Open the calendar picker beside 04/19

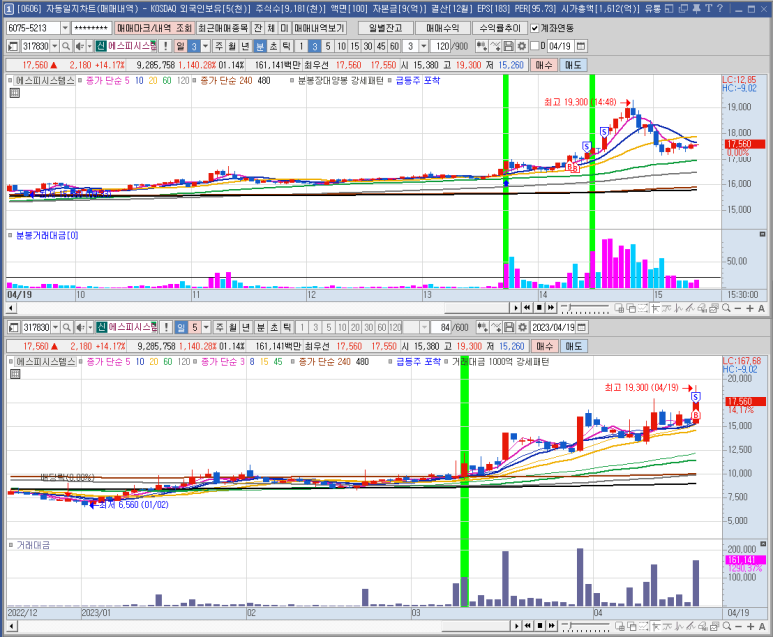tap(581, 46)
